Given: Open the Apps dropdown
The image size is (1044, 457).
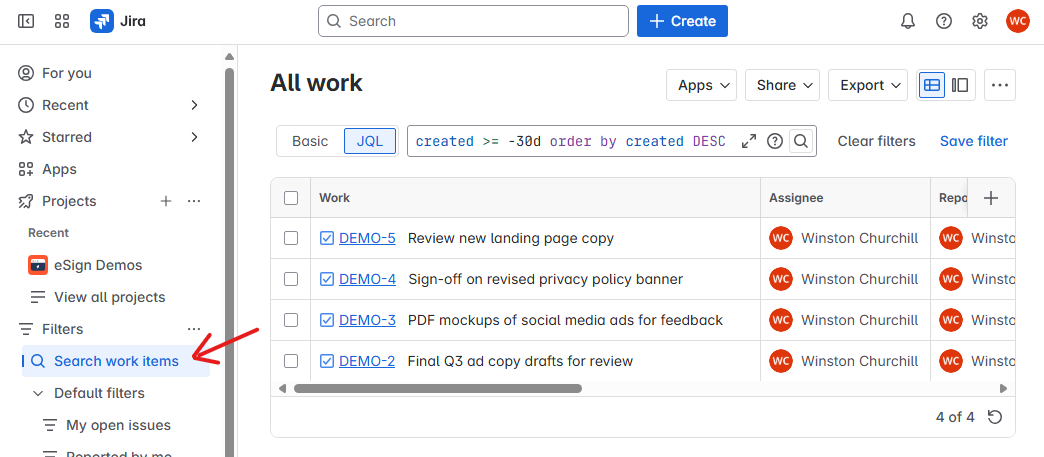Looking at the screenshot, I should pyautogui.click(x=701, y=85).
